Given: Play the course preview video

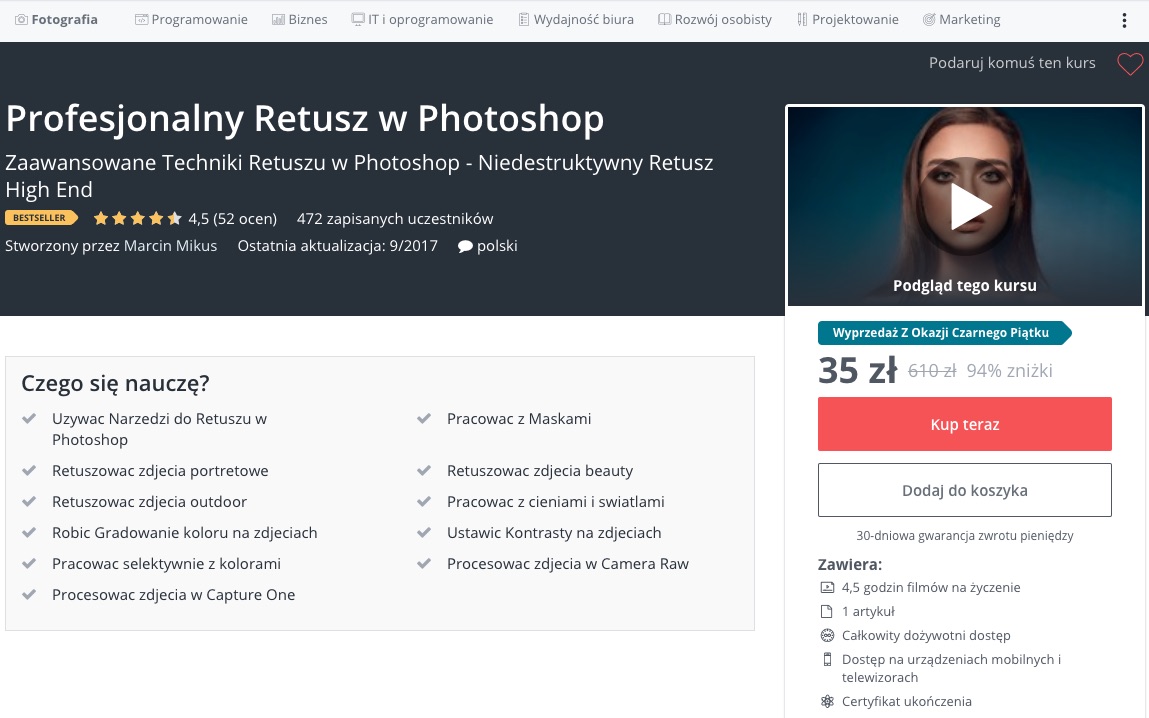Looking at the screenshot, I should pyautogui.click(x=970, y=207).
